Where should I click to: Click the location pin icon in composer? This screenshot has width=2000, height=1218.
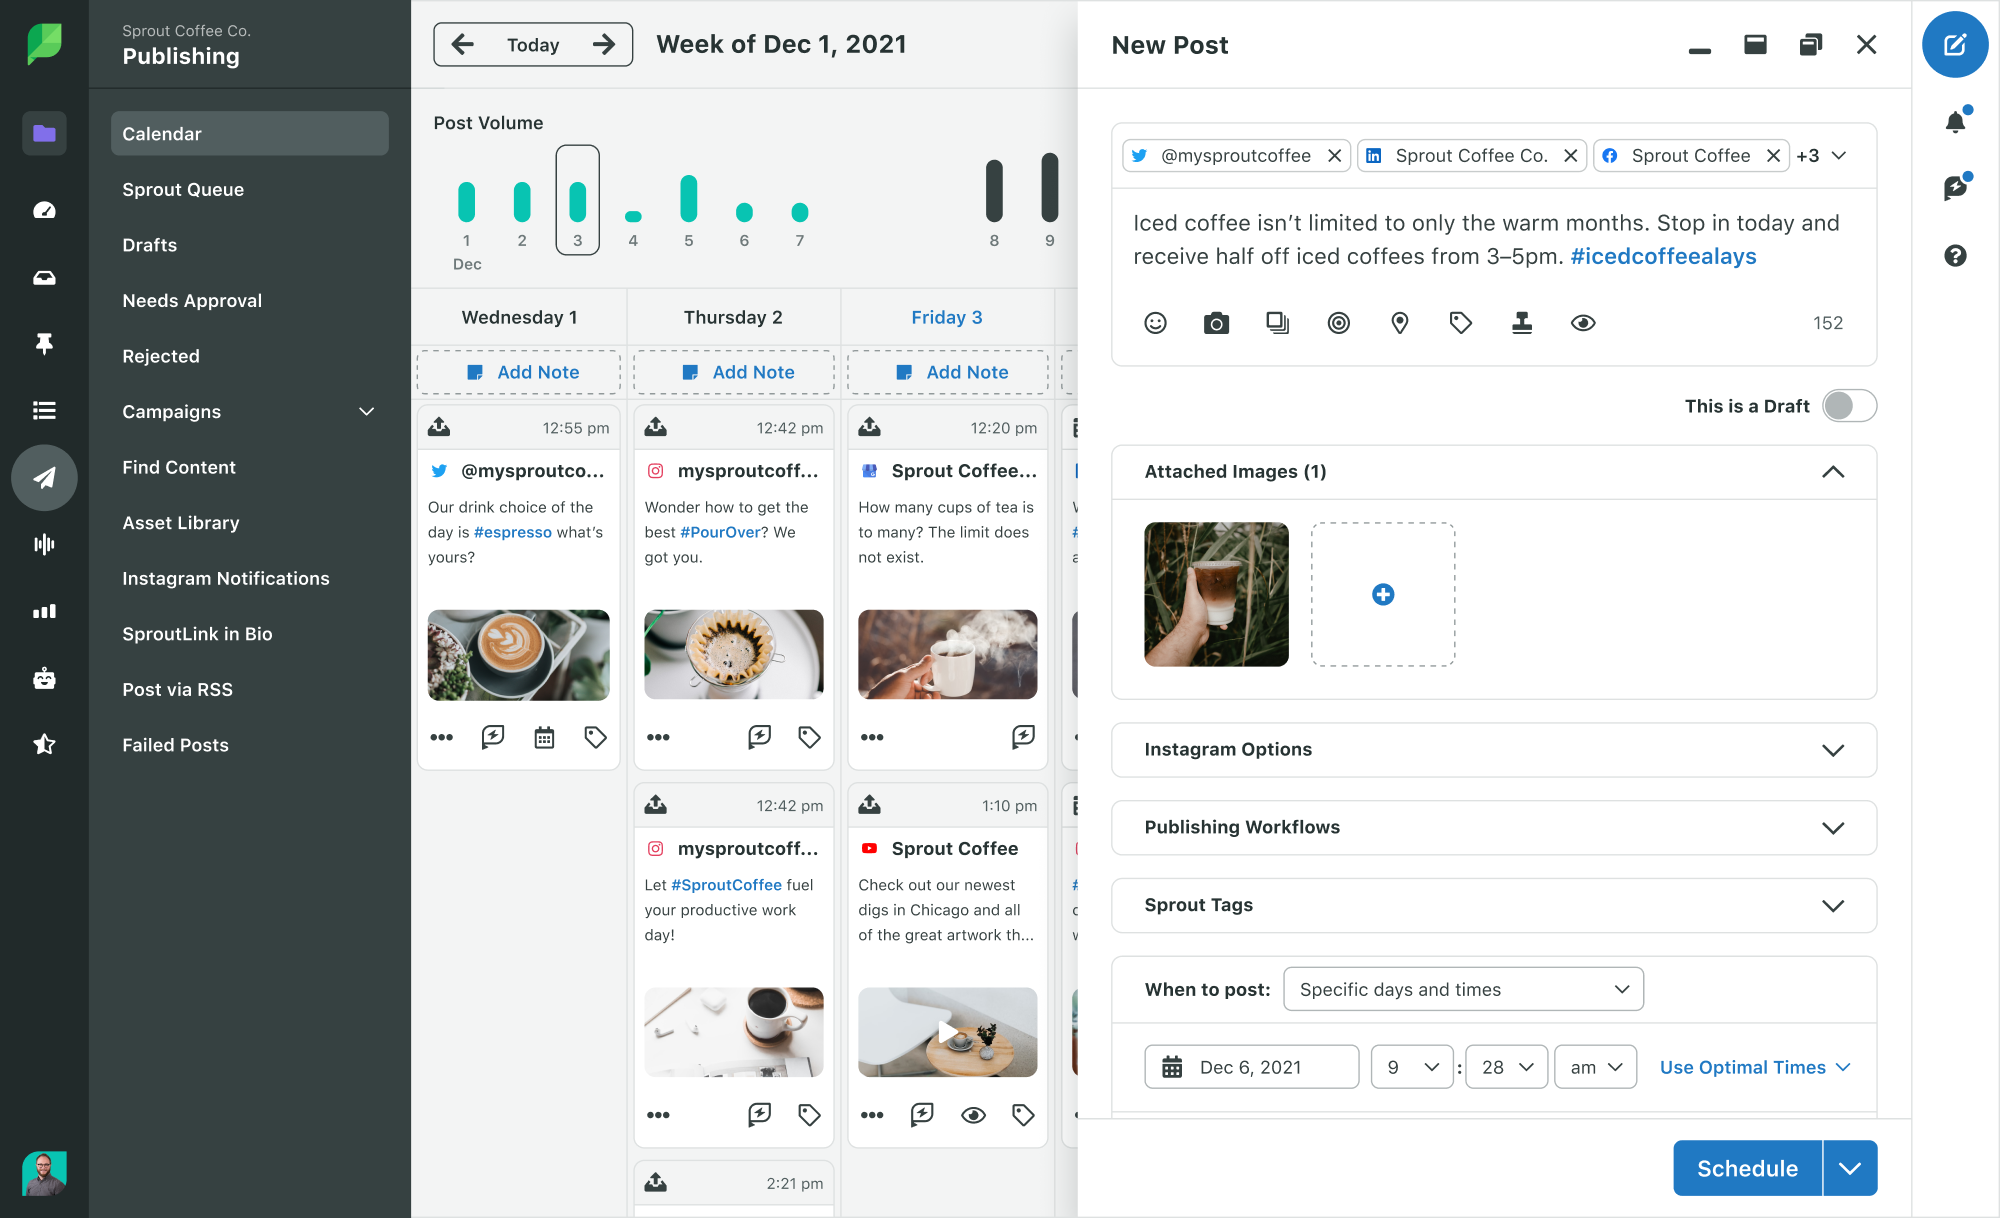coord(1400,321)
